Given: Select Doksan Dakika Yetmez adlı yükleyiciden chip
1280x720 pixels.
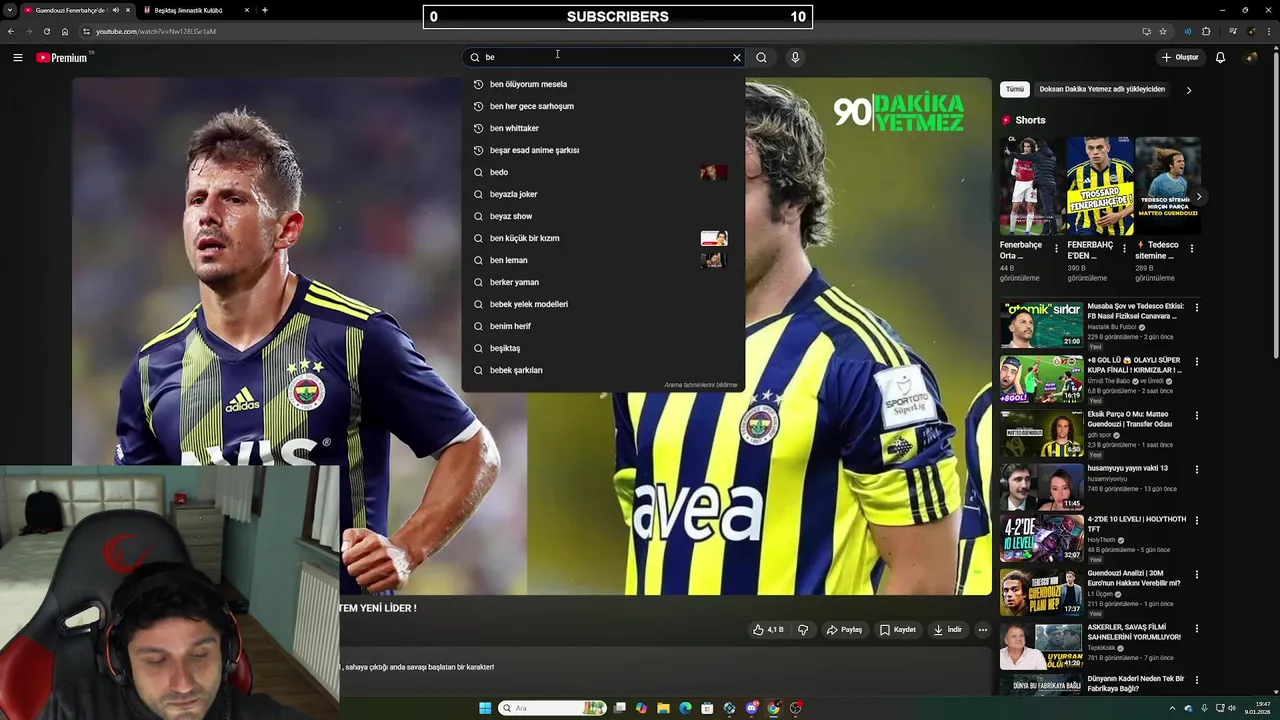Looking at the screenshot, I should pos(1102,89).
